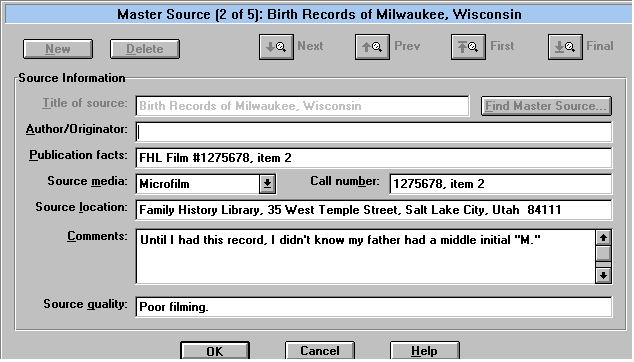Click Comments scrollbar up arrow
This screenshot has height=362, width=634.
(x=603, y=238)
